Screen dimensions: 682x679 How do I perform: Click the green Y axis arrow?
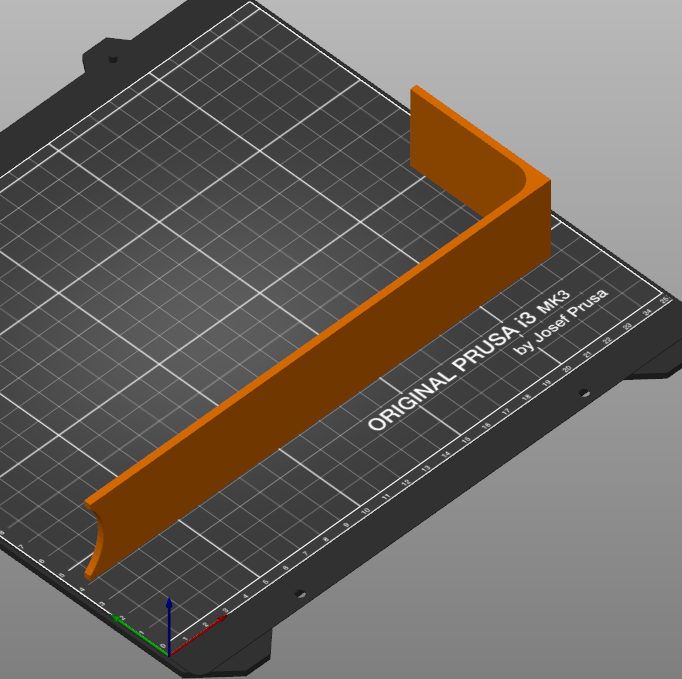(x=140, y=635)
